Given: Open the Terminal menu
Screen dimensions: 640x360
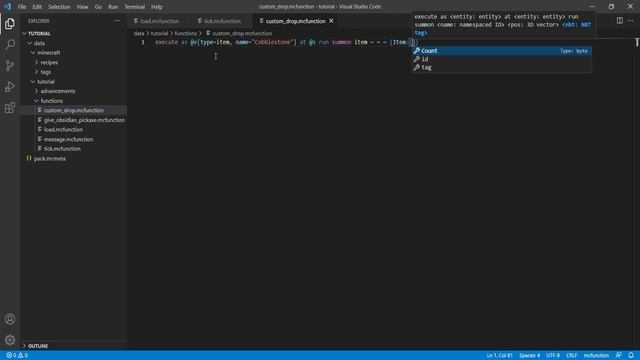Looking at the screenshot, I should pyautogui.click(x=135, y=7).
